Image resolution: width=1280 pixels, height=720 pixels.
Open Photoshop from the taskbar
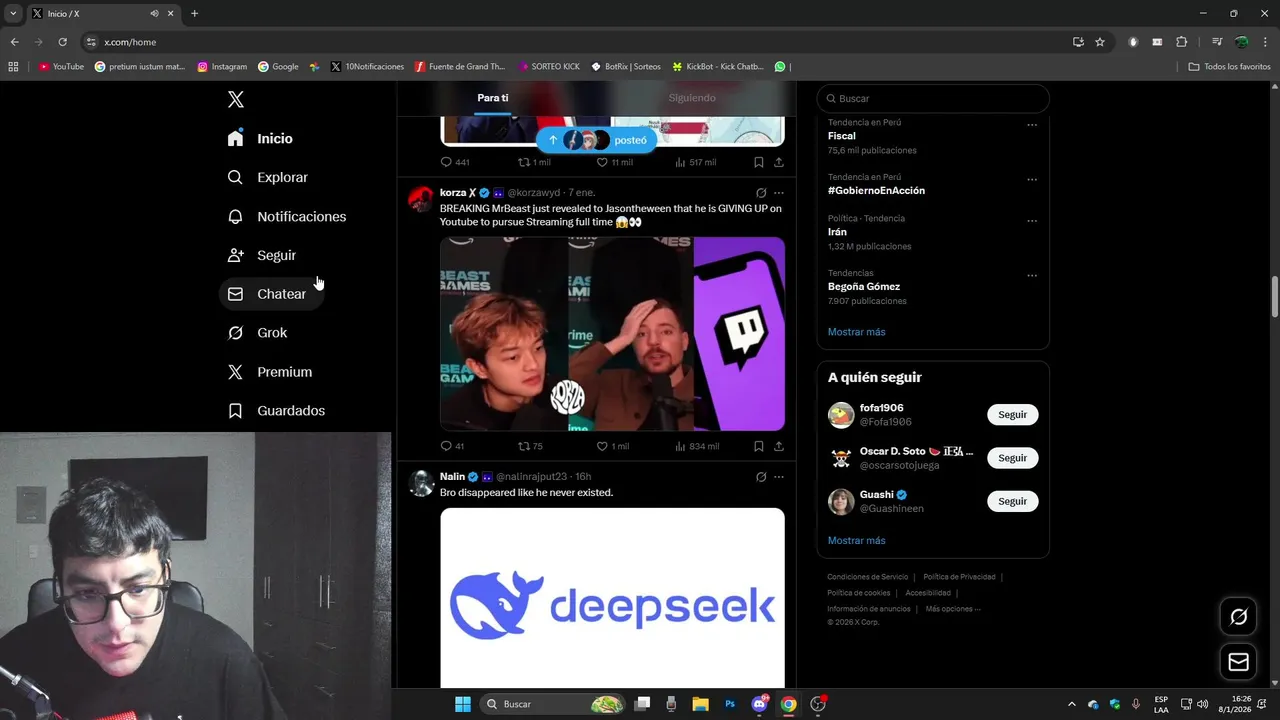731,704
